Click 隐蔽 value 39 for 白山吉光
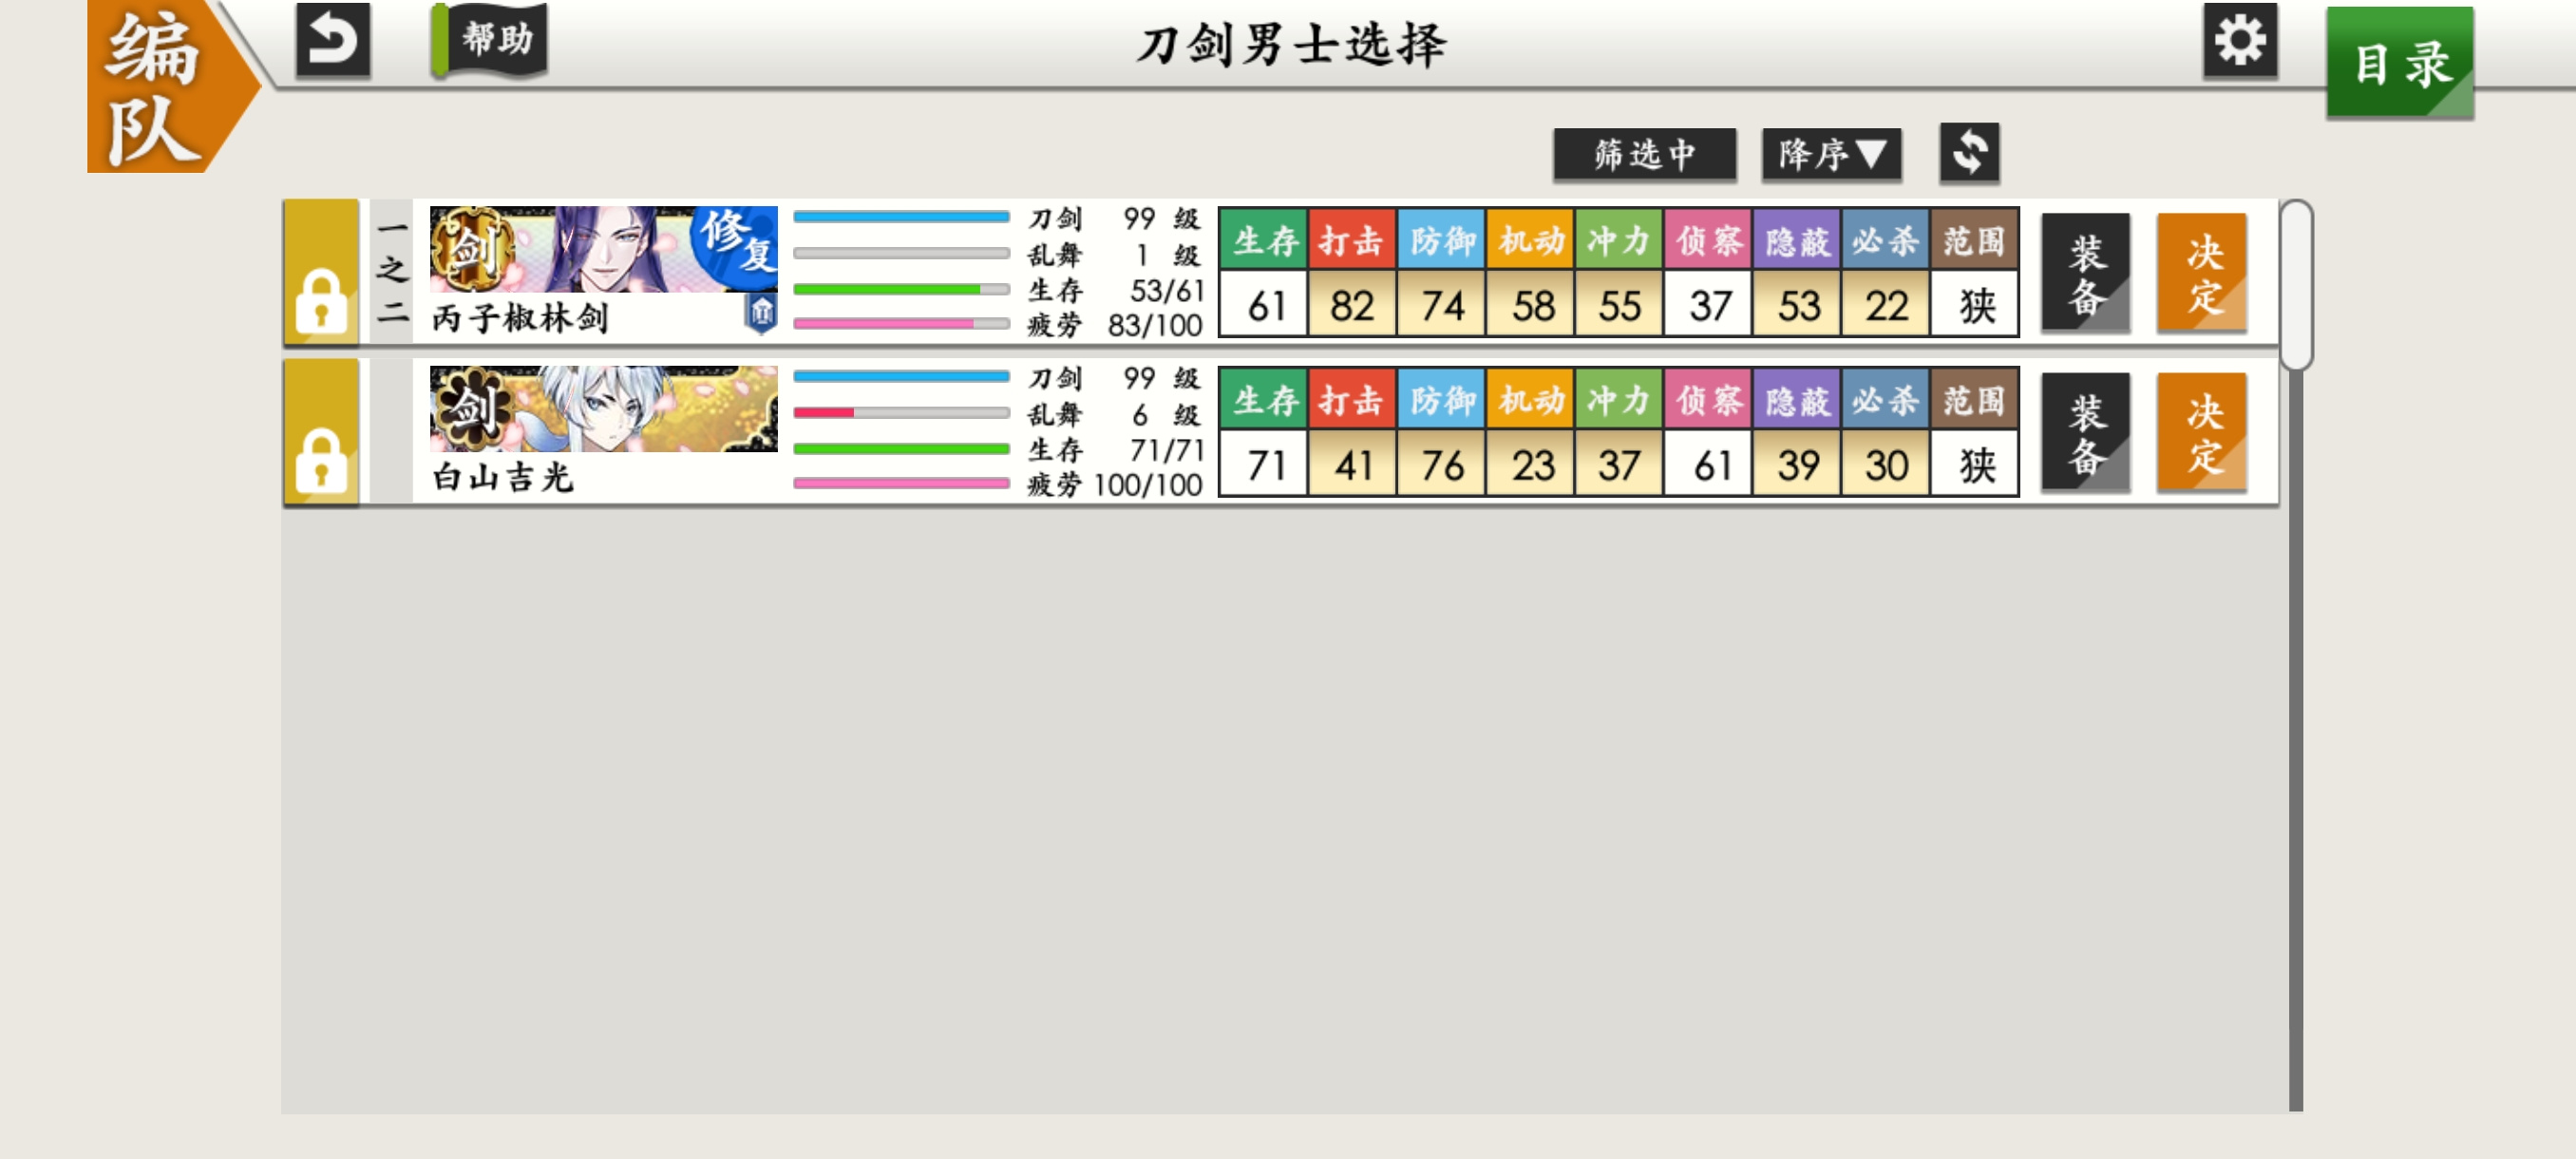Image resolution: width=2576 pixels, height=1159 pixels. coord(1797,464)
